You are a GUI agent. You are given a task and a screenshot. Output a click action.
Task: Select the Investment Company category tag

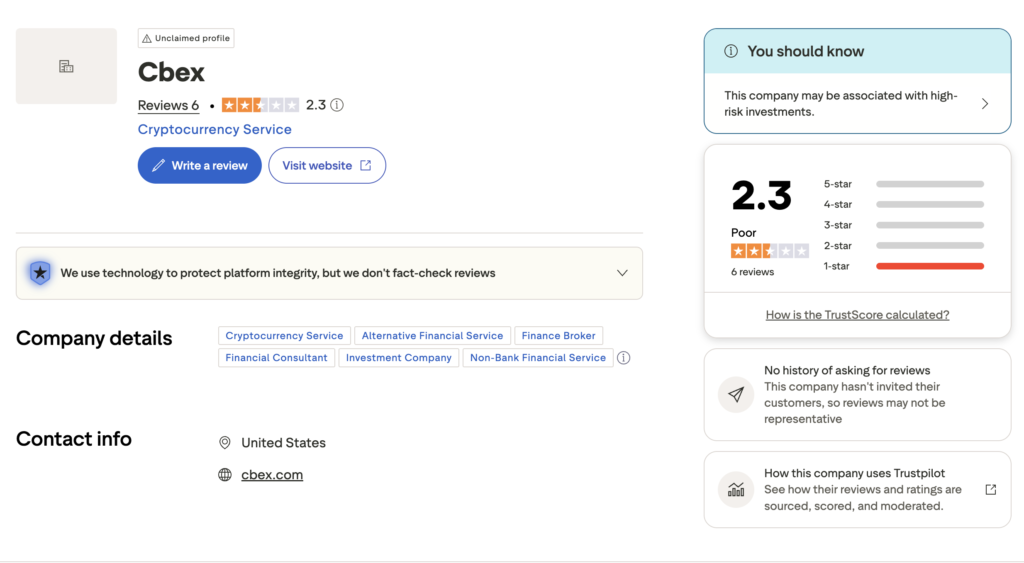(x=398, y=358)
